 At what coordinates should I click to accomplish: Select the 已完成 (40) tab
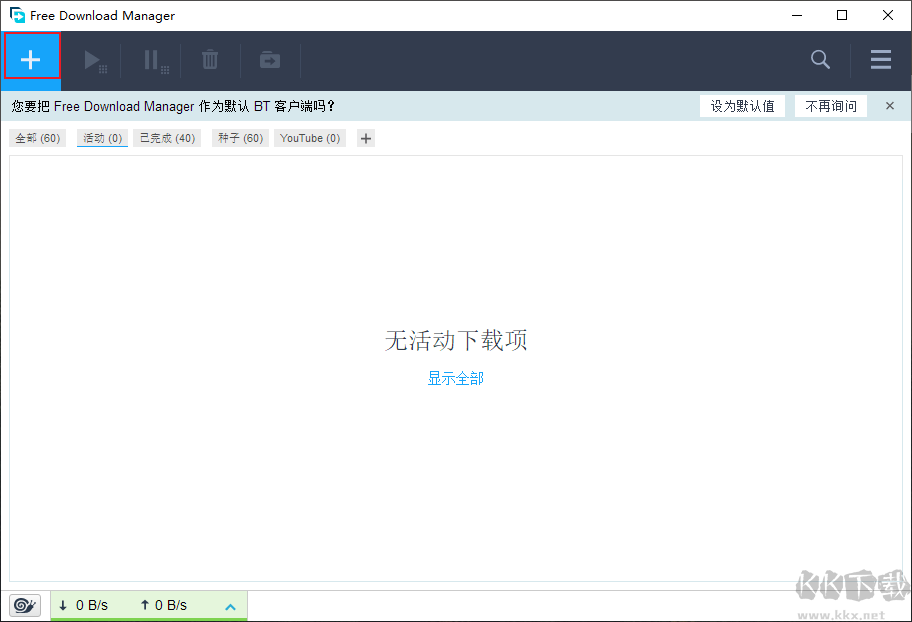click(x=167, y=138)
